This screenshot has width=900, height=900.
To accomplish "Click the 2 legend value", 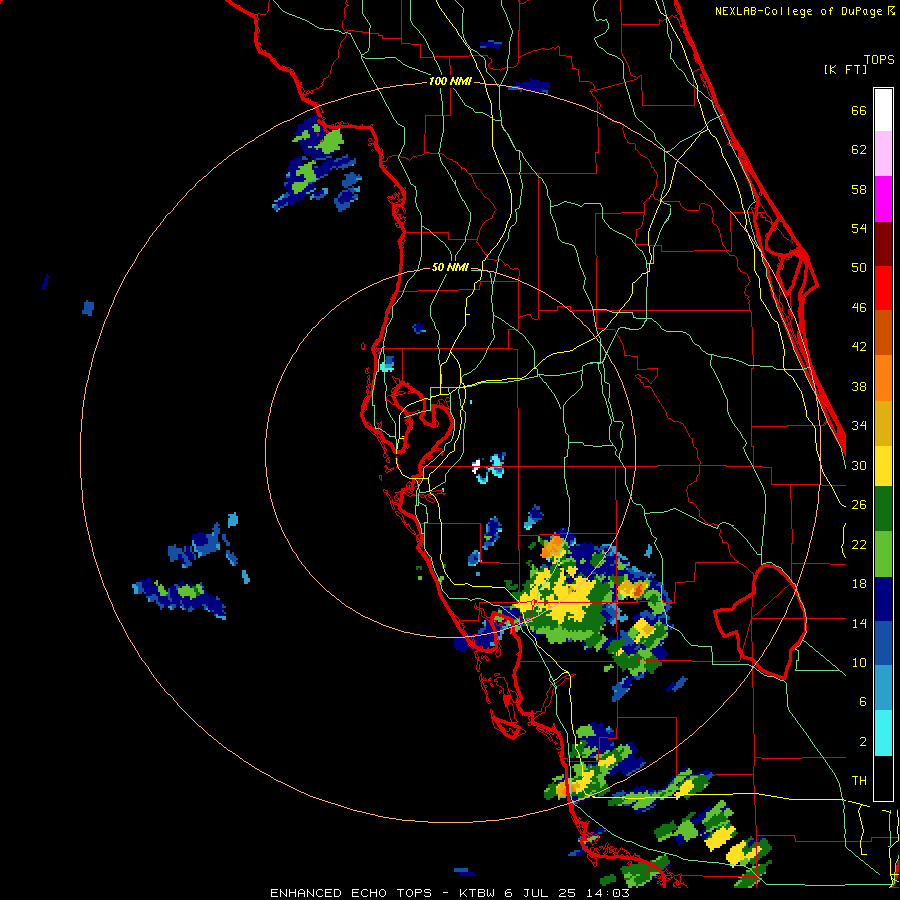I will (863, 742).
